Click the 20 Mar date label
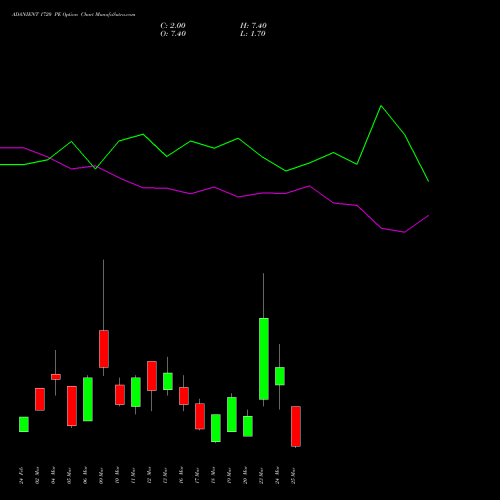Screen dimensions: 500x500 pos(245,475)
